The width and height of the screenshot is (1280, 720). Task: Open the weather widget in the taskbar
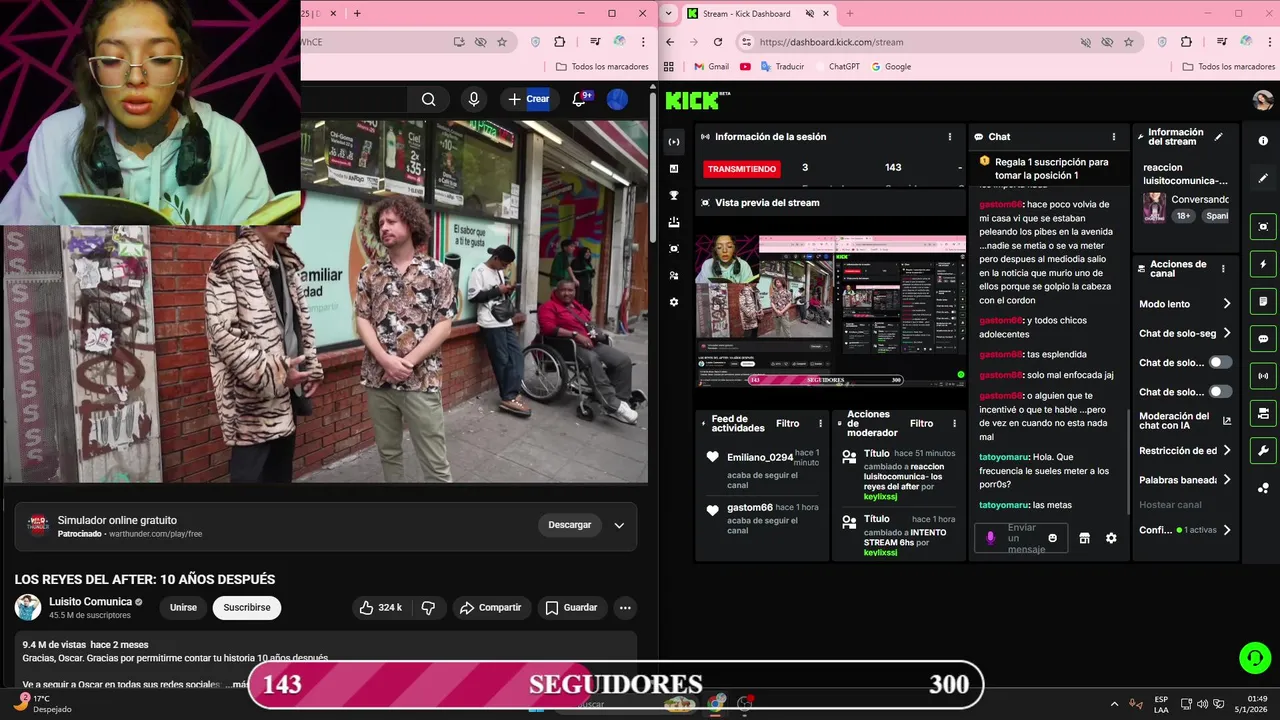click(x=42, y=704)
